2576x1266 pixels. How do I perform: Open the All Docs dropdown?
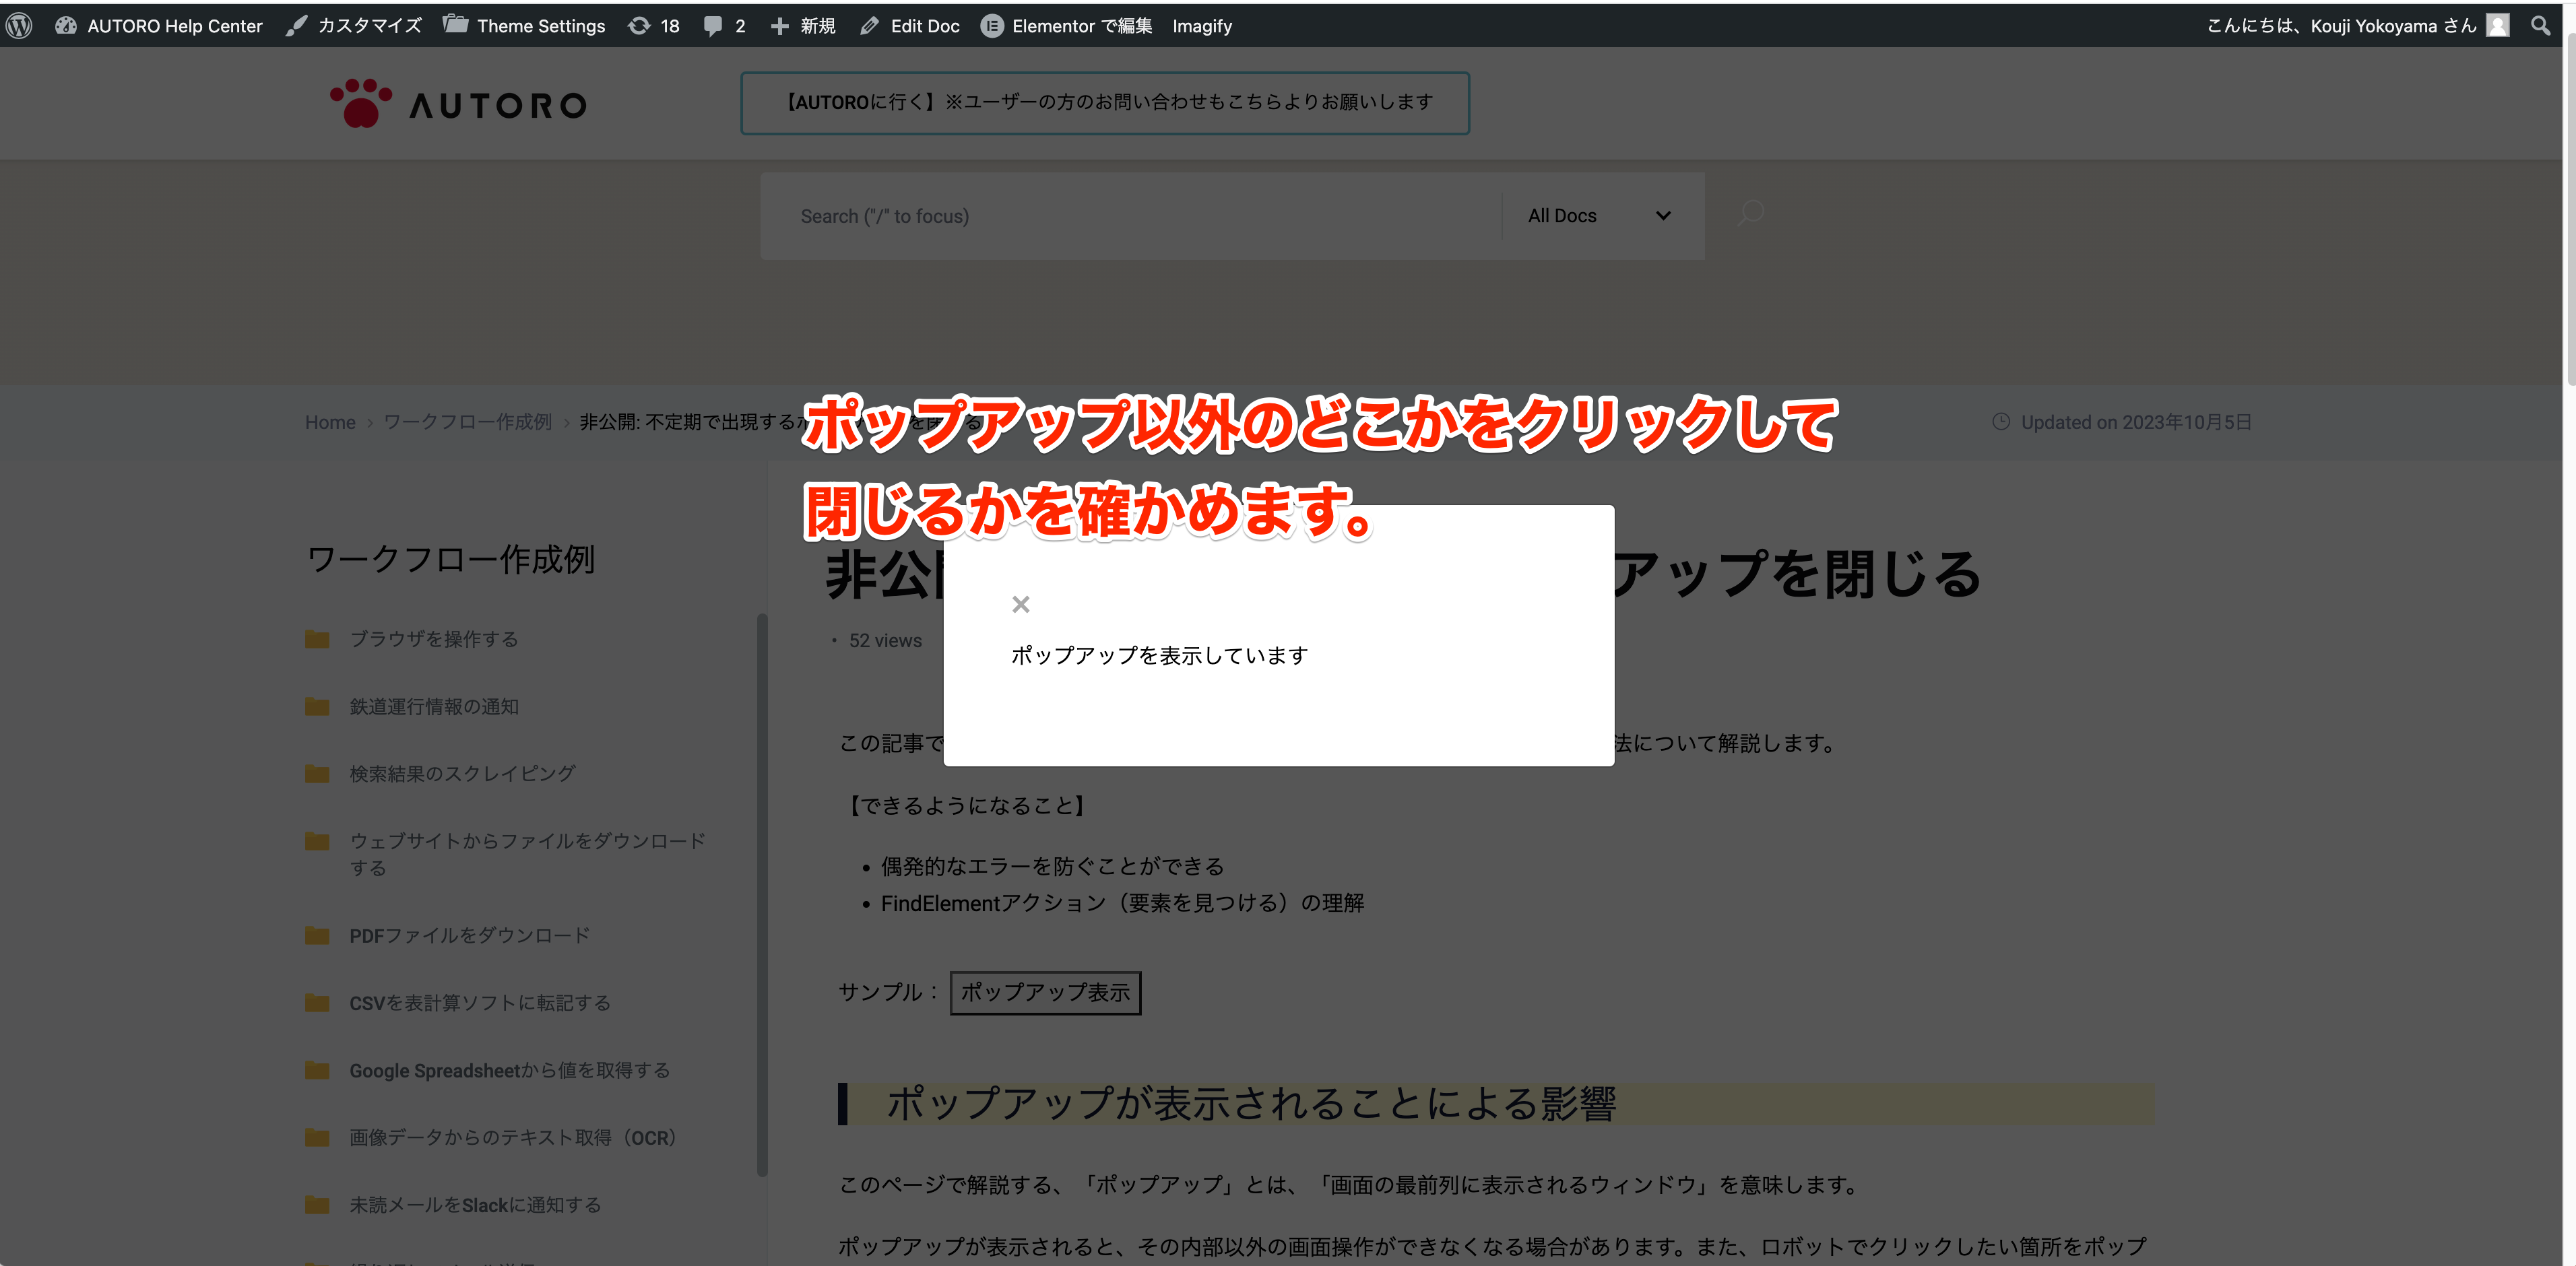click(x=1599, y=215)
